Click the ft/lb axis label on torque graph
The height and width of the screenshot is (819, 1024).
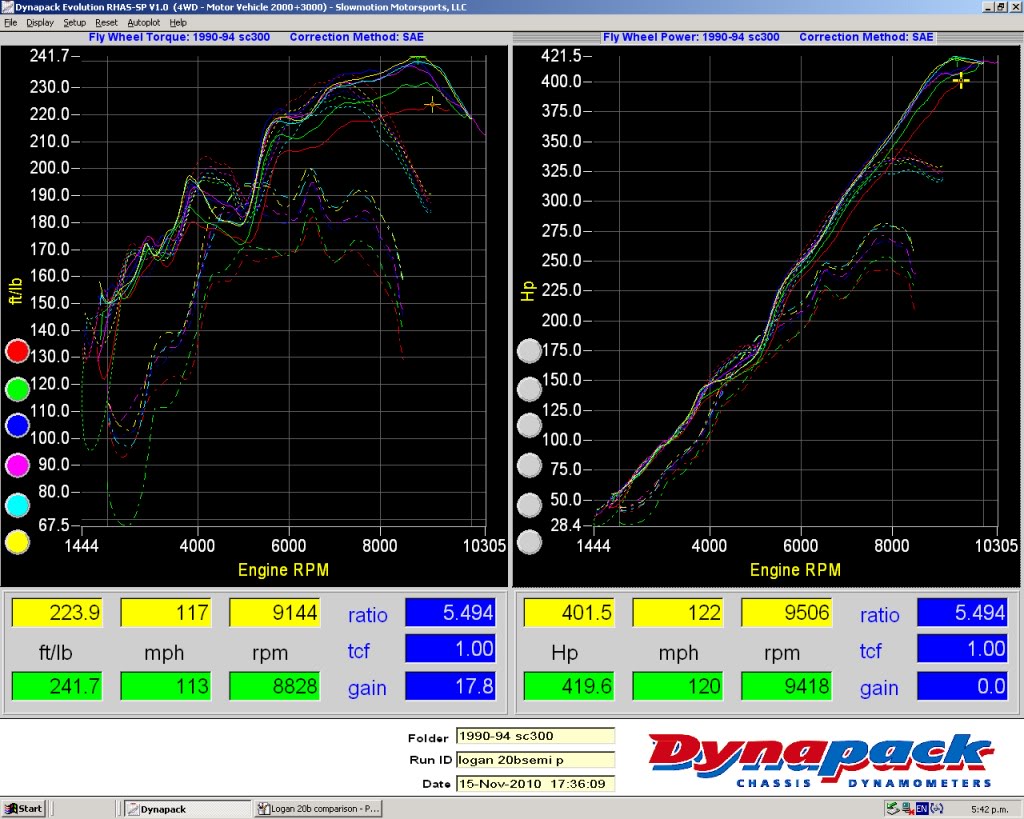(x=16, y=291)
